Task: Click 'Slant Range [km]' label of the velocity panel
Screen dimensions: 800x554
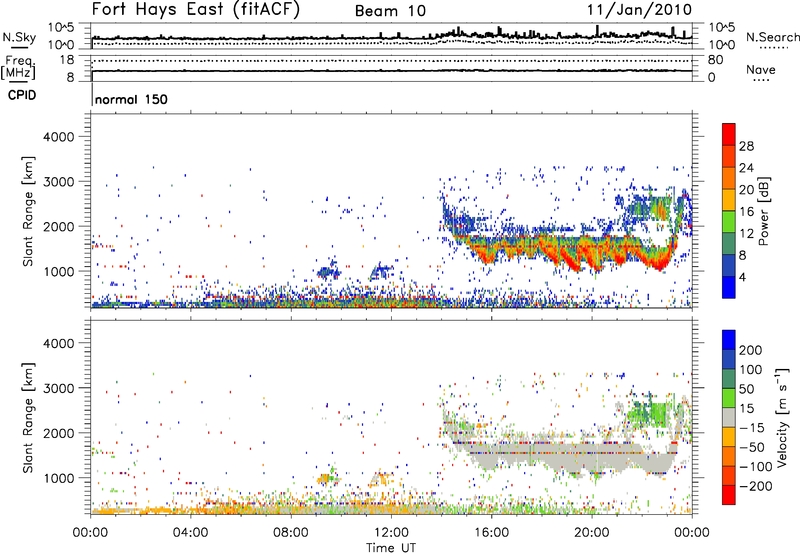Action: pyautogui.click(x=28, y=417)
